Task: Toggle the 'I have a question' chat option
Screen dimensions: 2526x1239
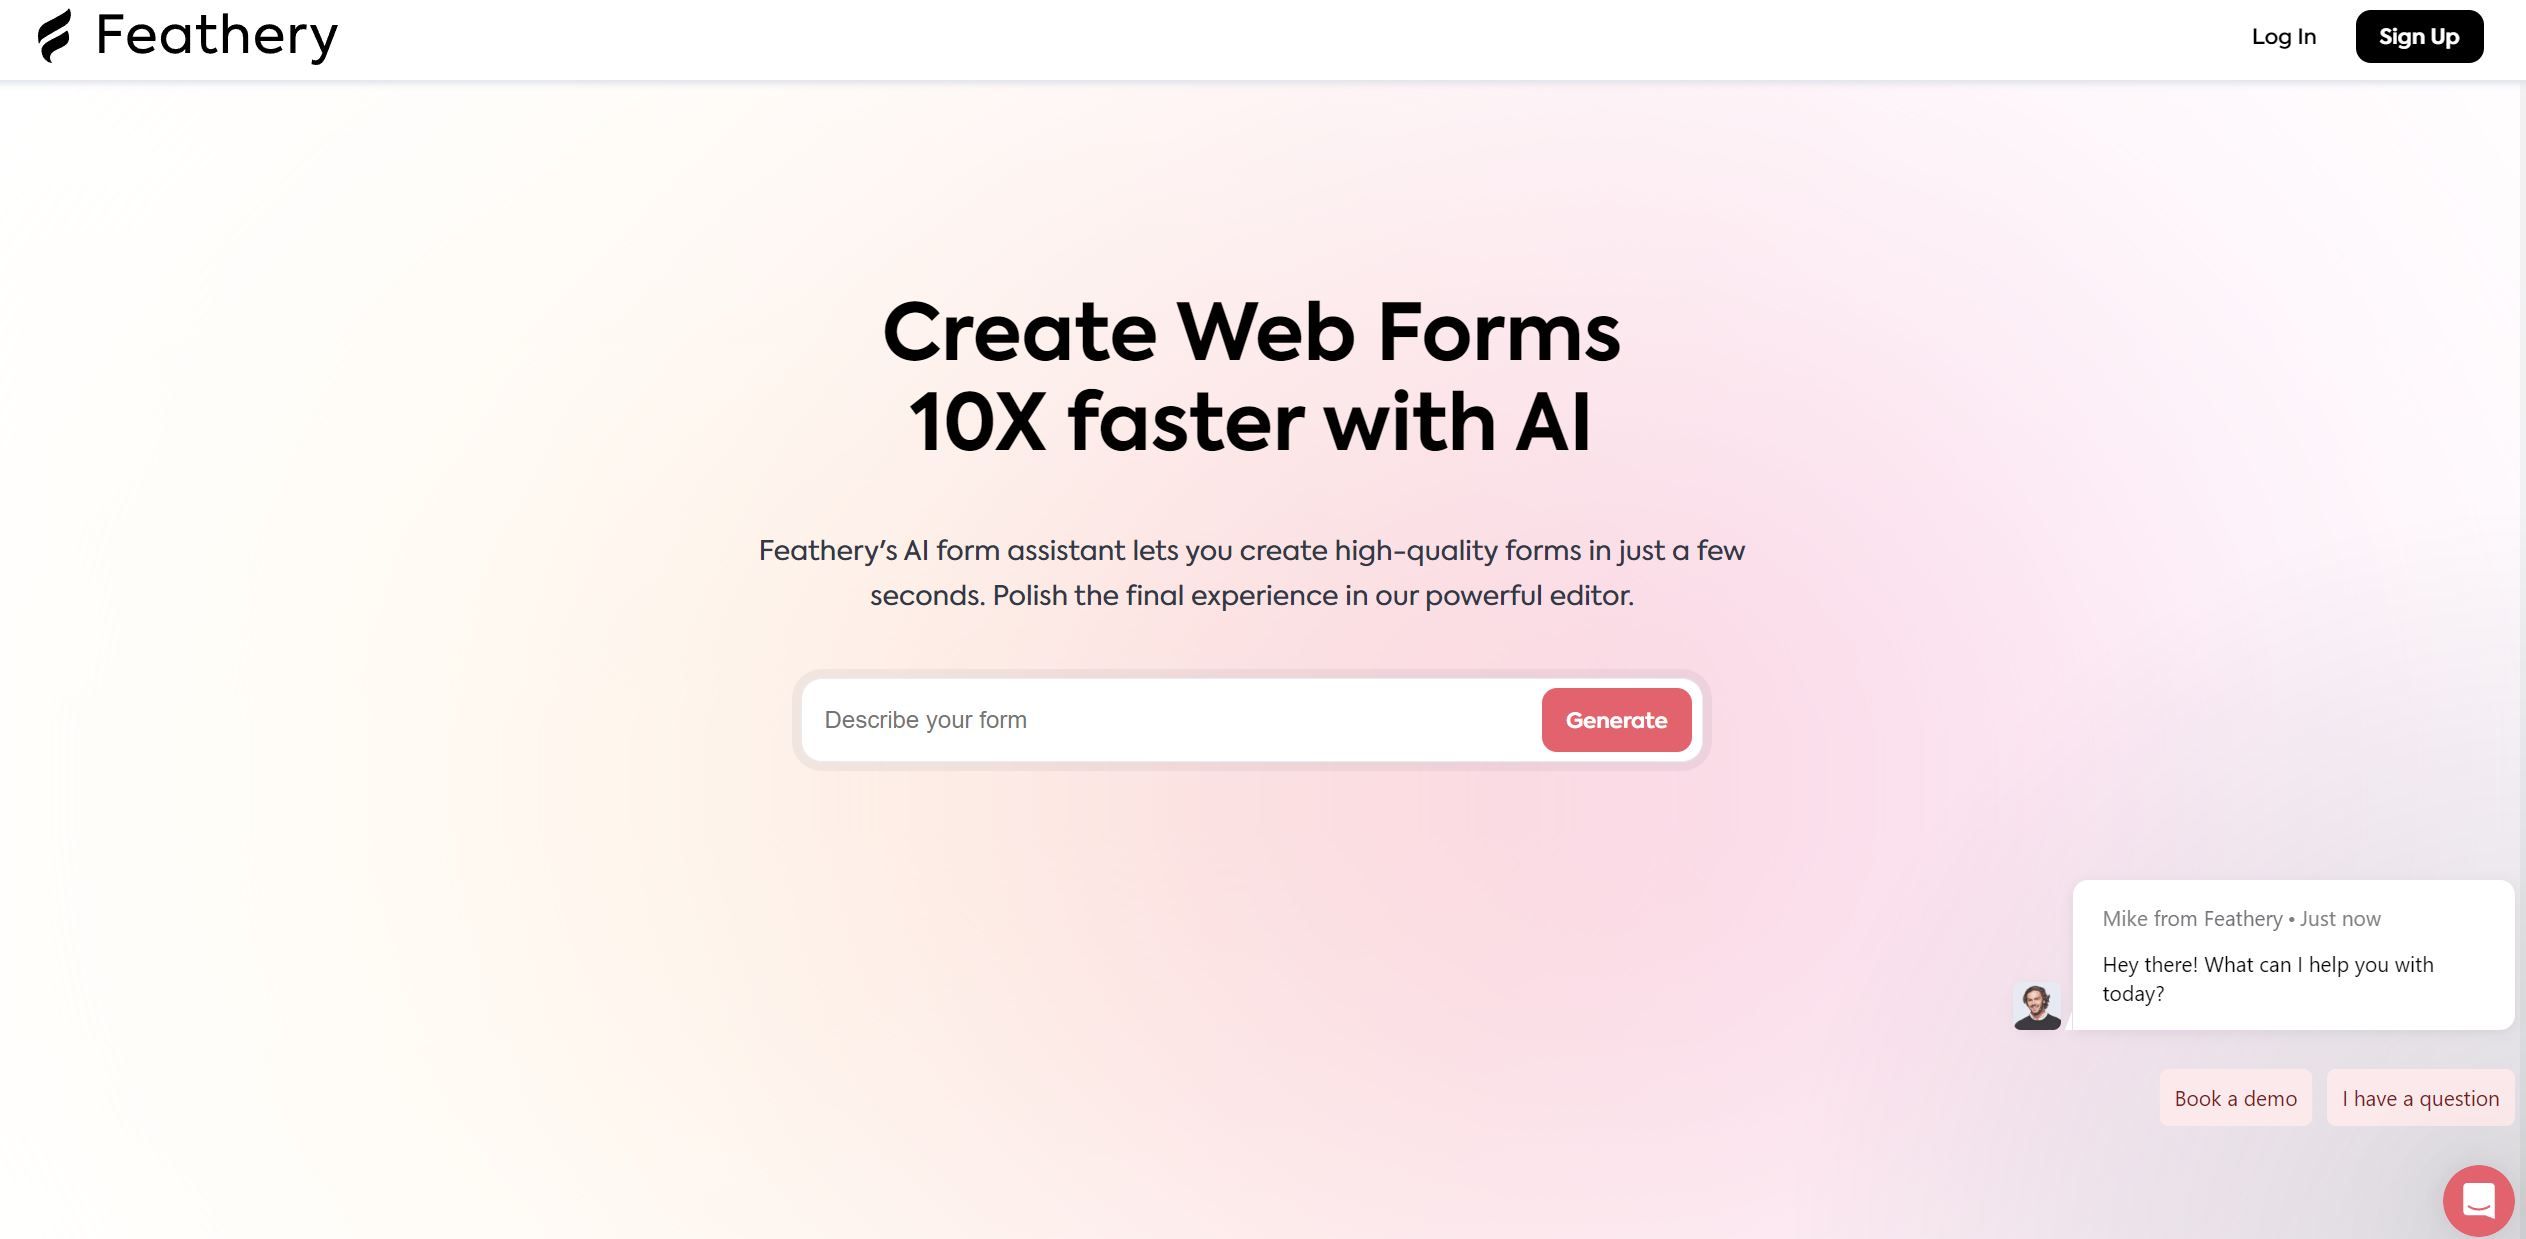Action: pos(2421,1097)
